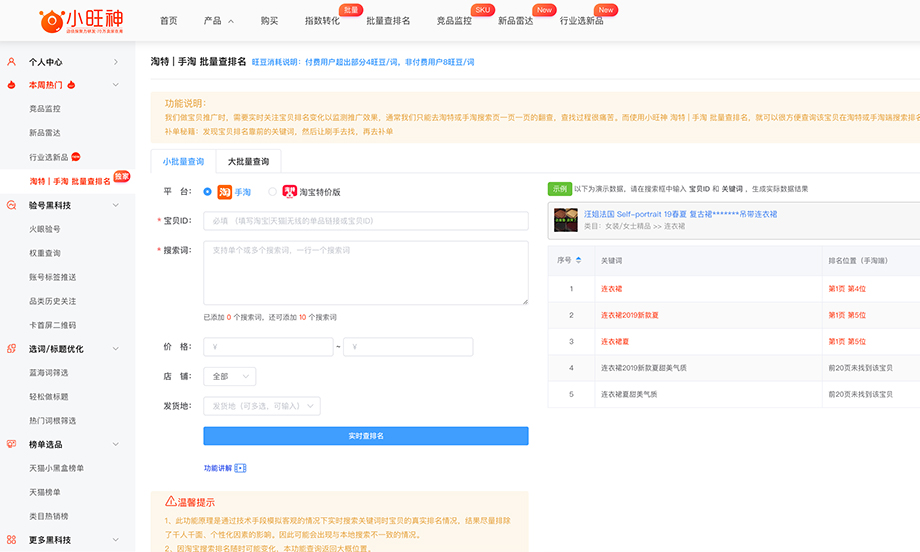
Task: Open 热门词根筛选 in the sidebar
Action: [x=53, y=421]
